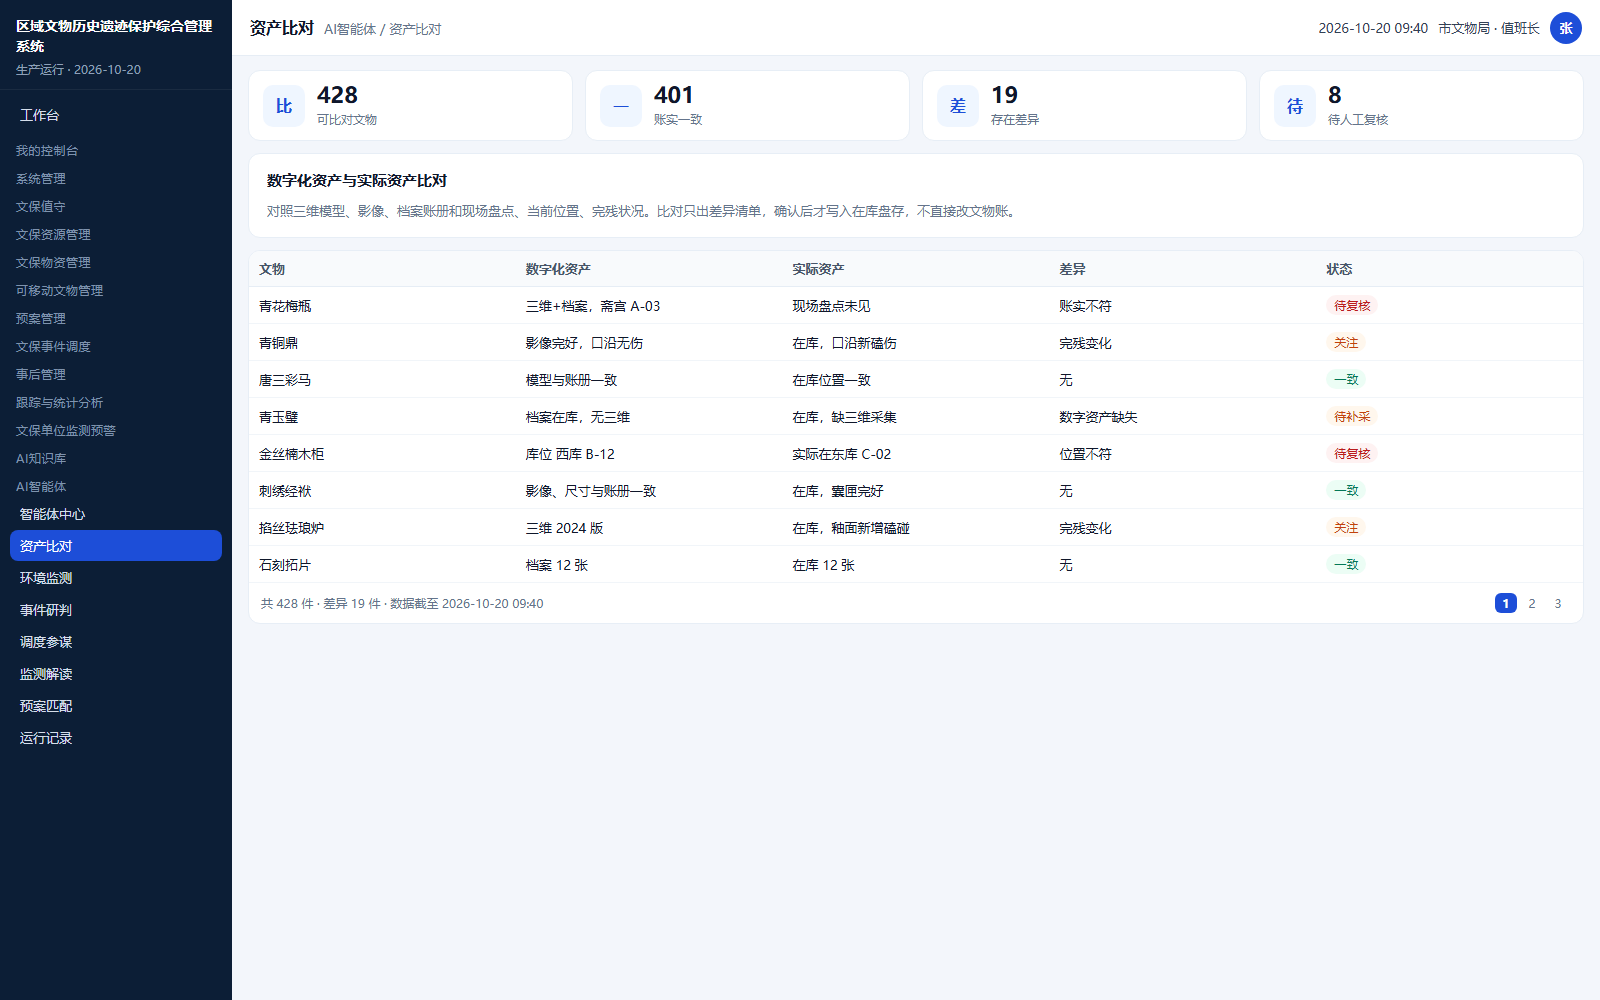Select the 石刻拓片 row name

click(285, 565)
